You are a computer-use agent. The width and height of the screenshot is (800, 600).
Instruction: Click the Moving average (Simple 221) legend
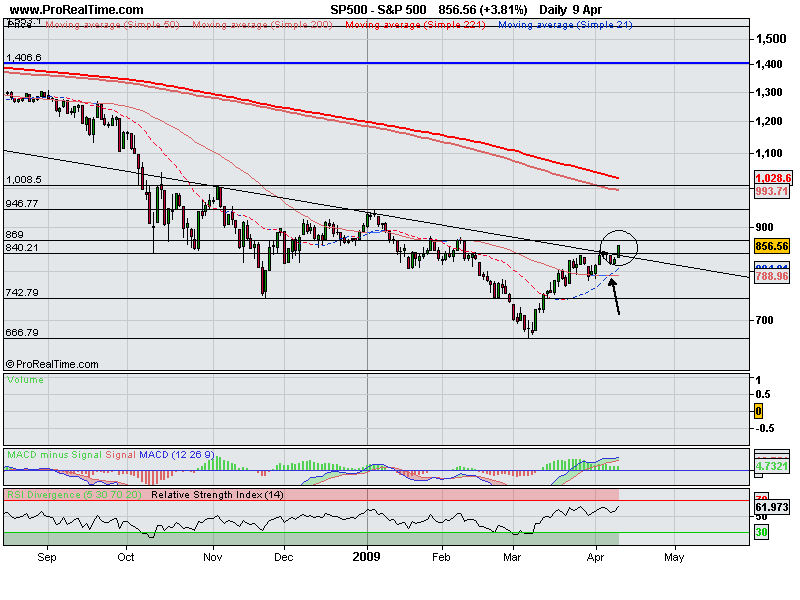[x=415, y=24]
